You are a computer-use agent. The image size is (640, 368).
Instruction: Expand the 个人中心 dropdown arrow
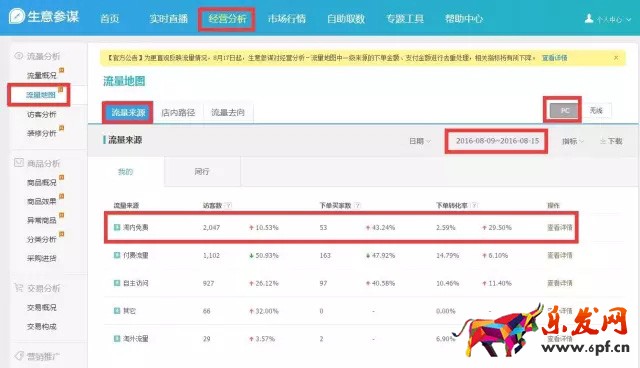coord(629,20)
